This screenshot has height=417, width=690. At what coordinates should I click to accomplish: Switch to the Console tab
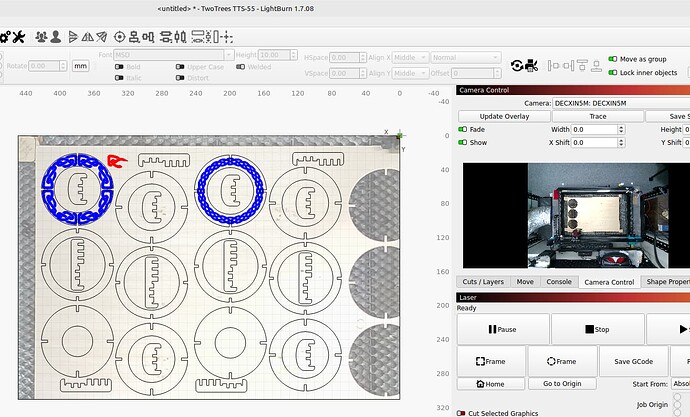[559, 282]
